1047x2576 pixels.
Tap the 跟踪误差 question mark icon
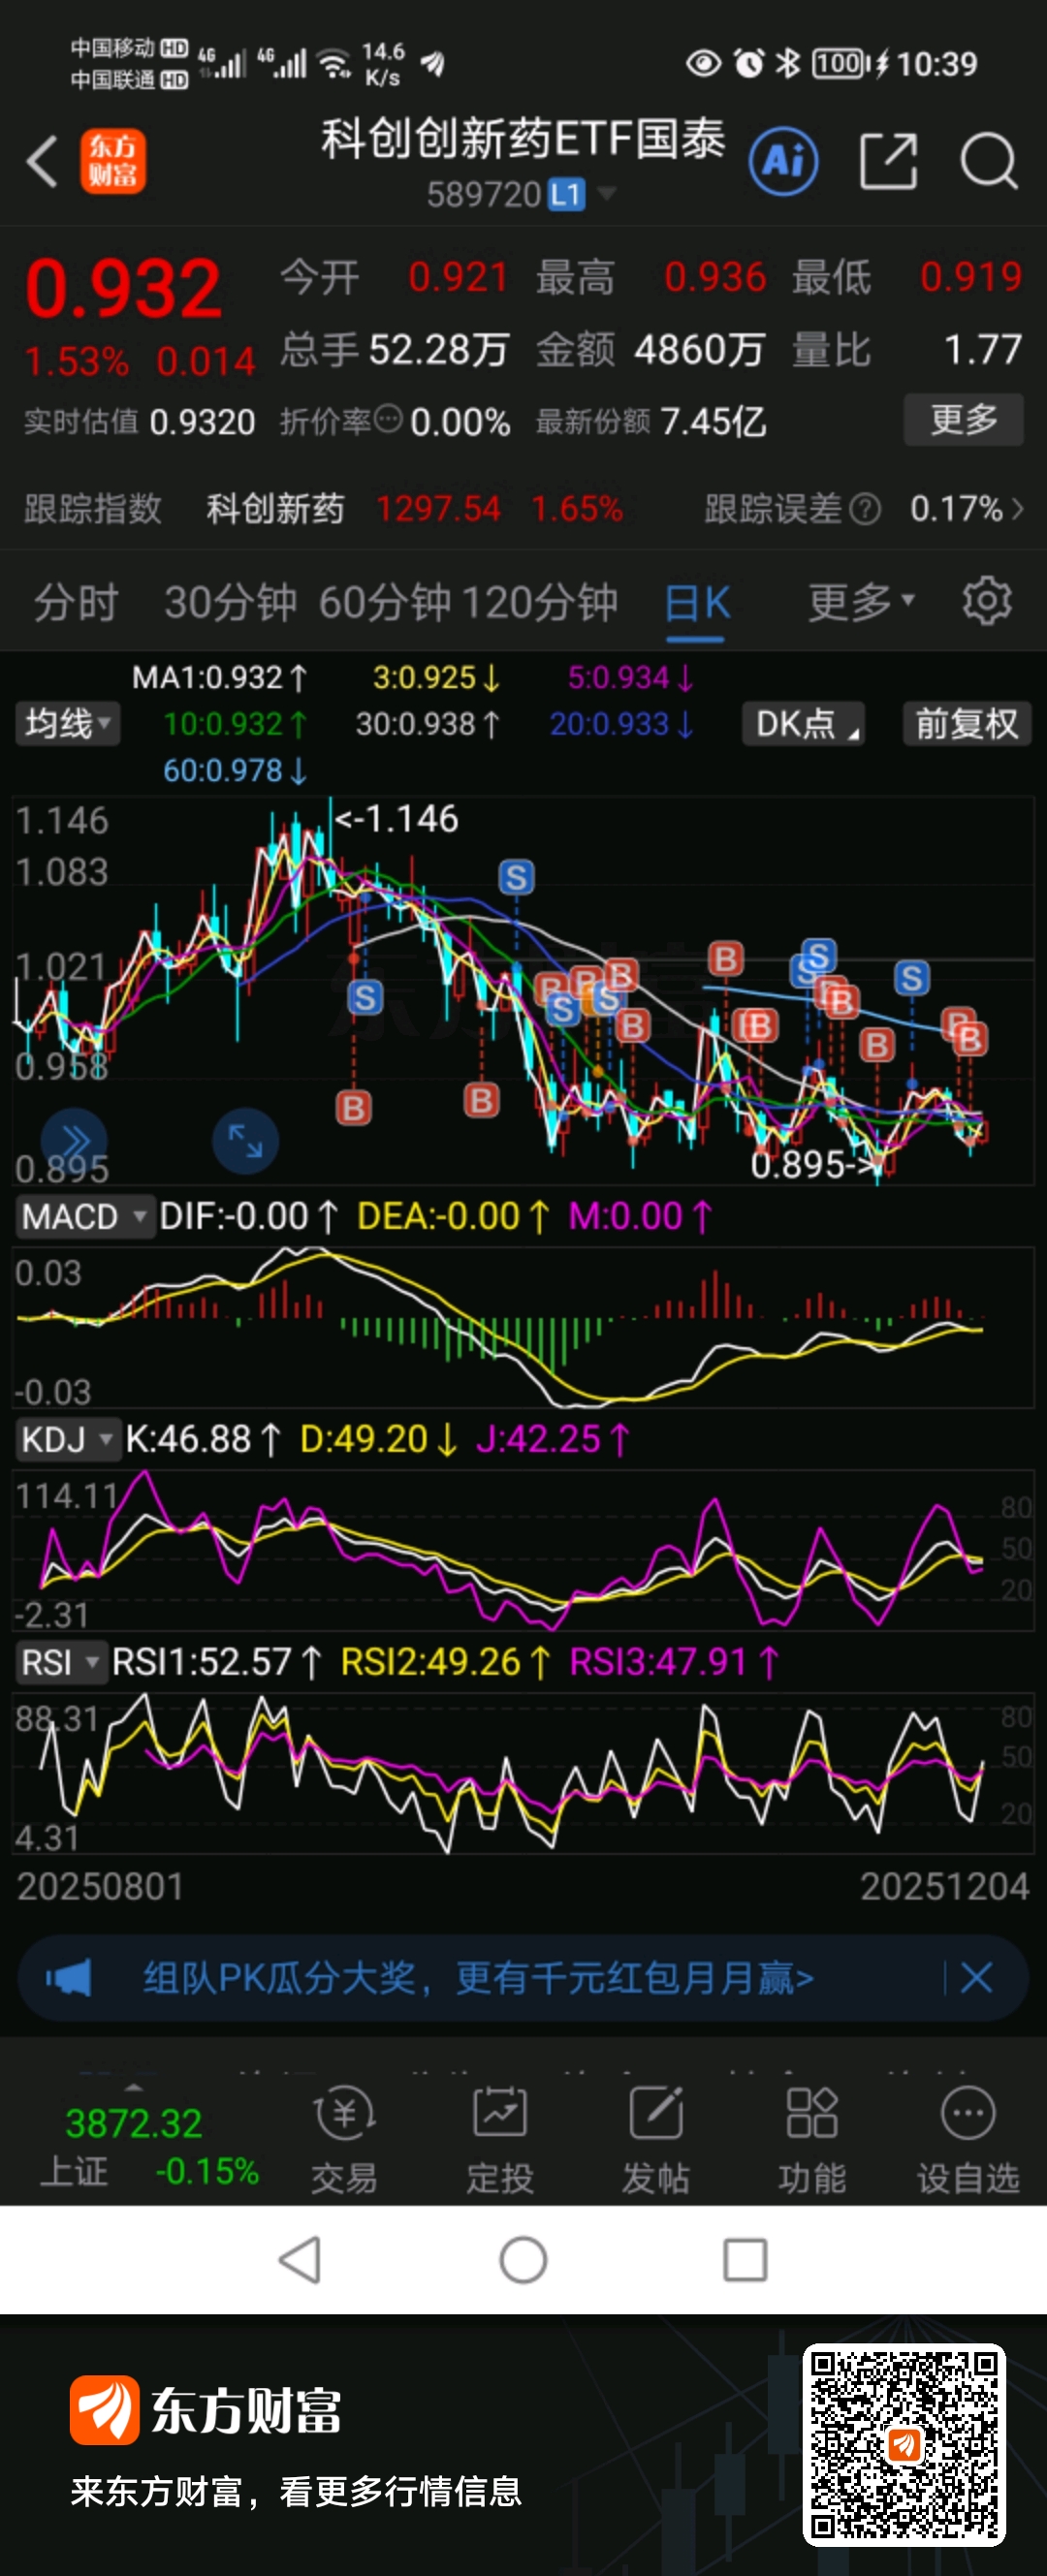[x=865, y=510]
